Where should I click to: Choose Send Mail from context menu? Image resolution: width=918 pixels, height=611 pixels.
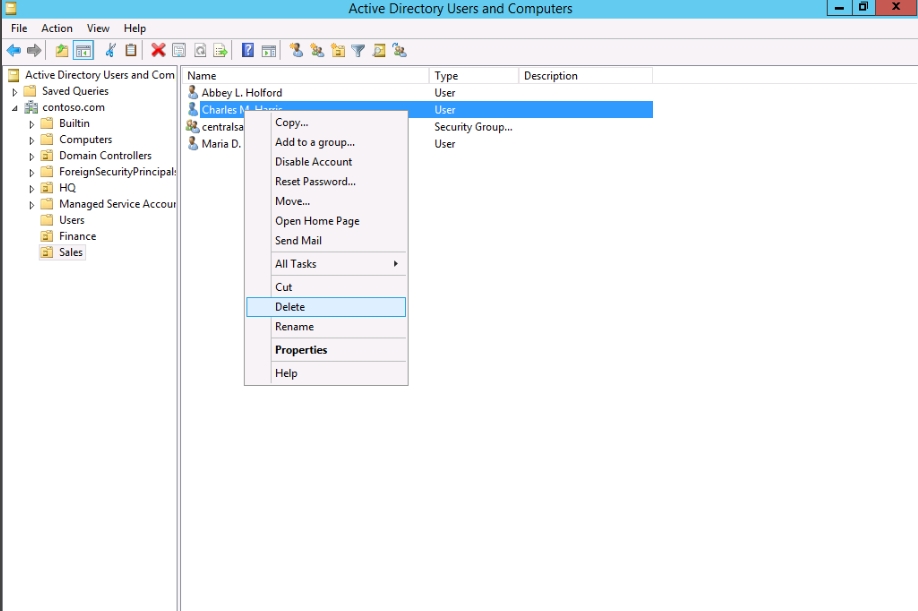pos(326,241)
